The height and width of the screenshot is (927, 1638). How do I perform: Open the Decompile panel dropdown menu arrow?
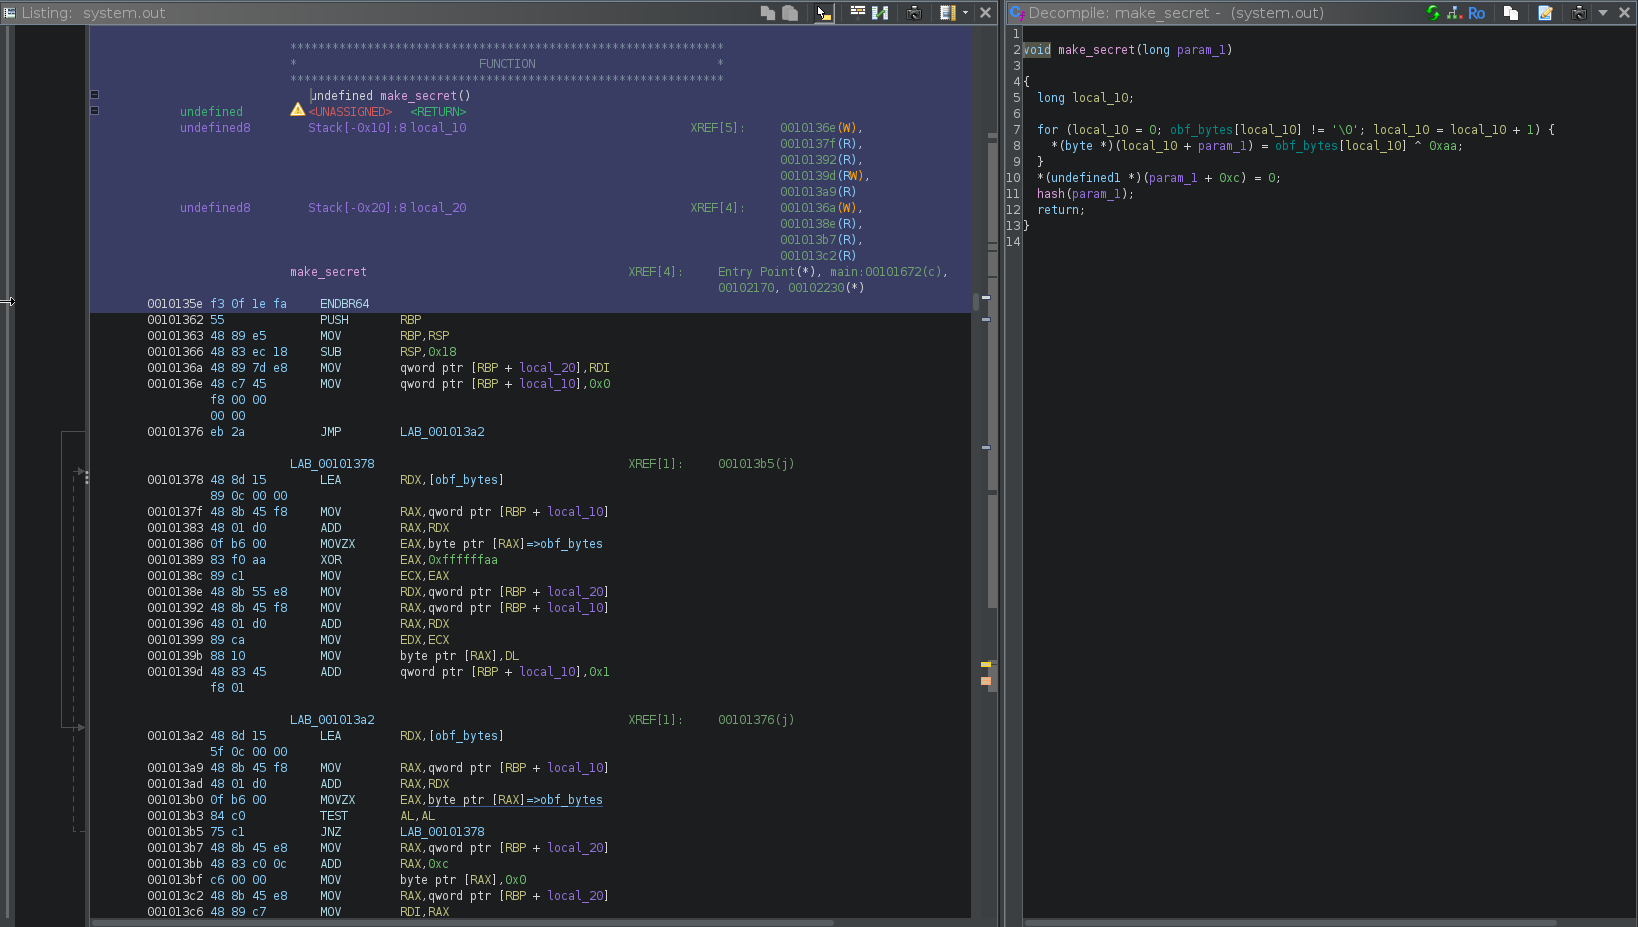(x=1603, y=13)
